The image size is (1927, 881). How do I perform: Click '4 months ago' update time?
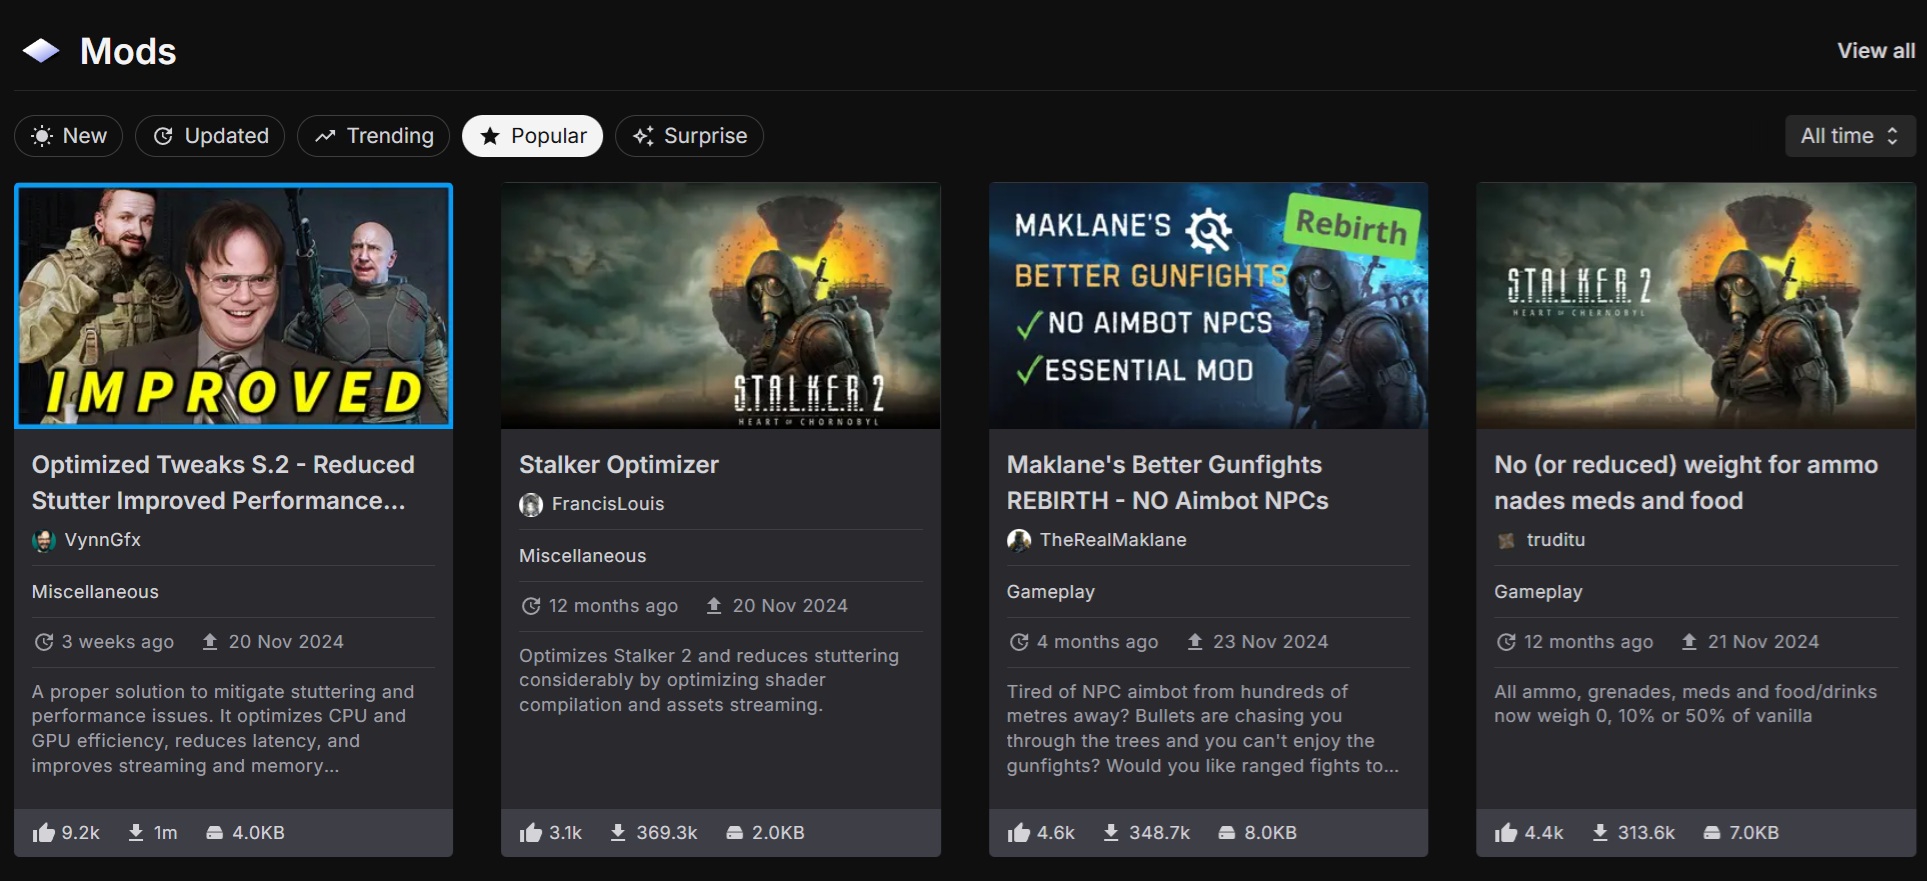pyautogui.click(x=1097, y=642)
